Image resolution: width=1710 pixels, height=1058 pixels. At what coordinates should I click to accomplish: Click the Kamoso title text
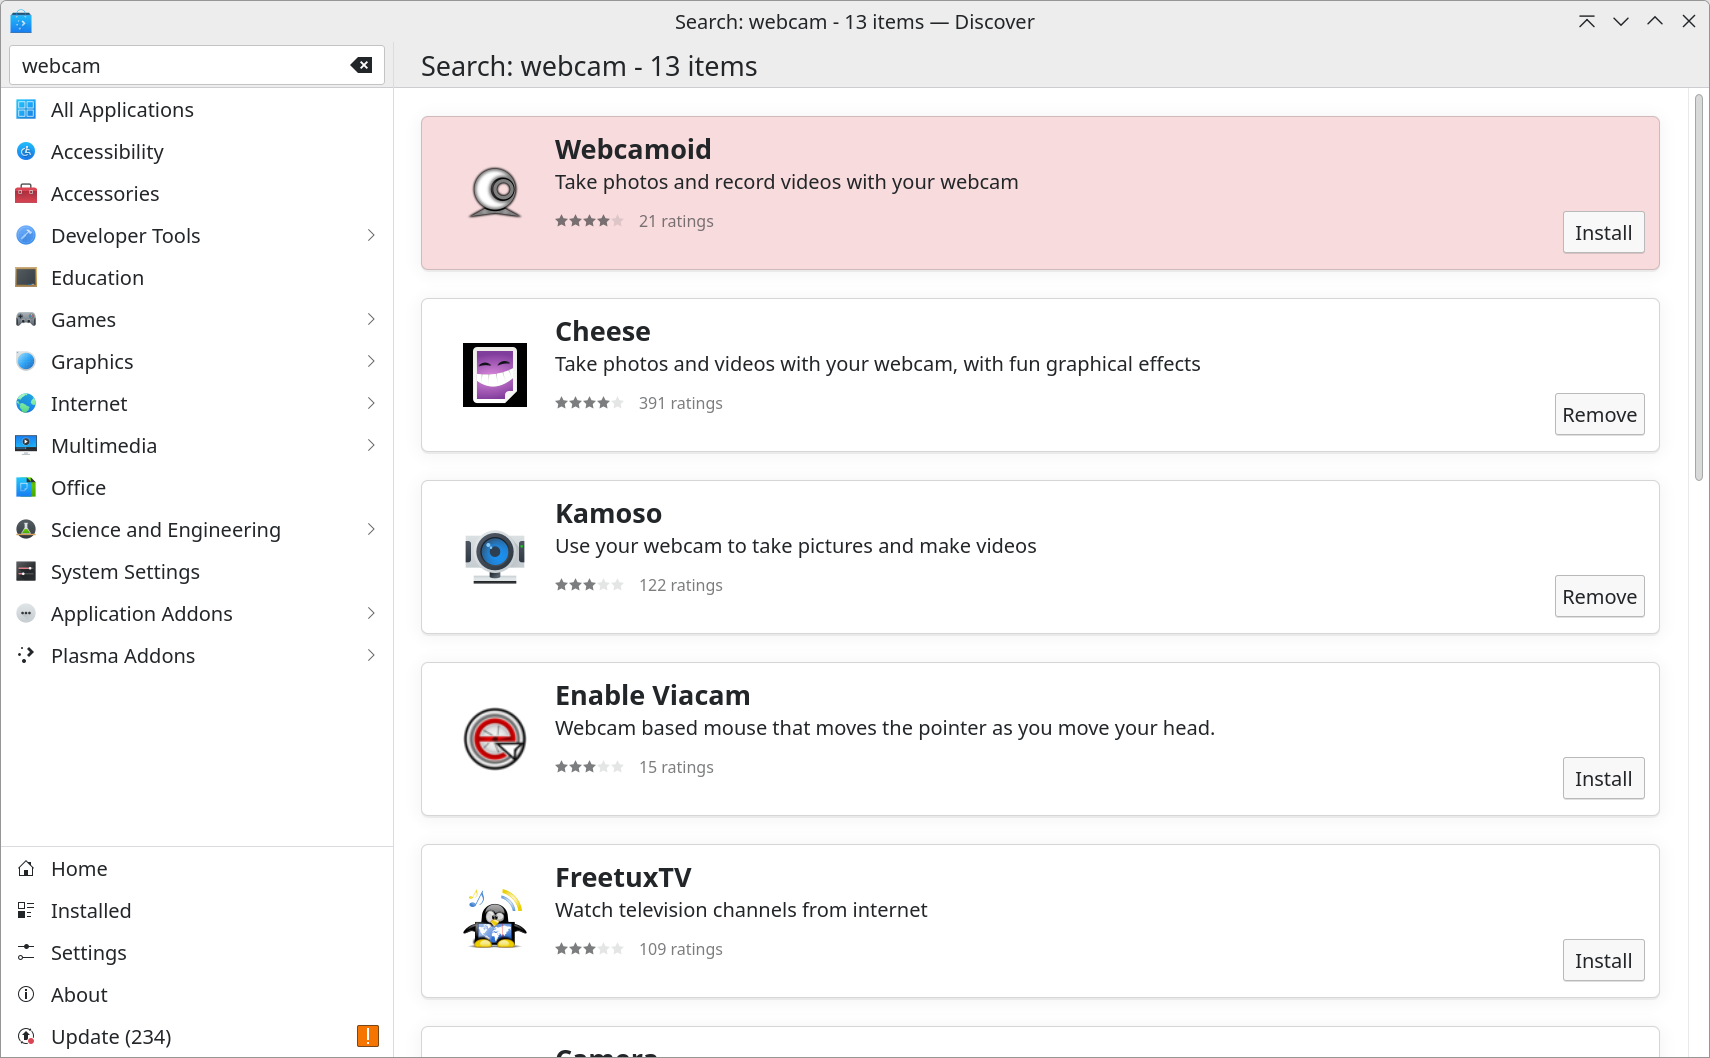608,513
